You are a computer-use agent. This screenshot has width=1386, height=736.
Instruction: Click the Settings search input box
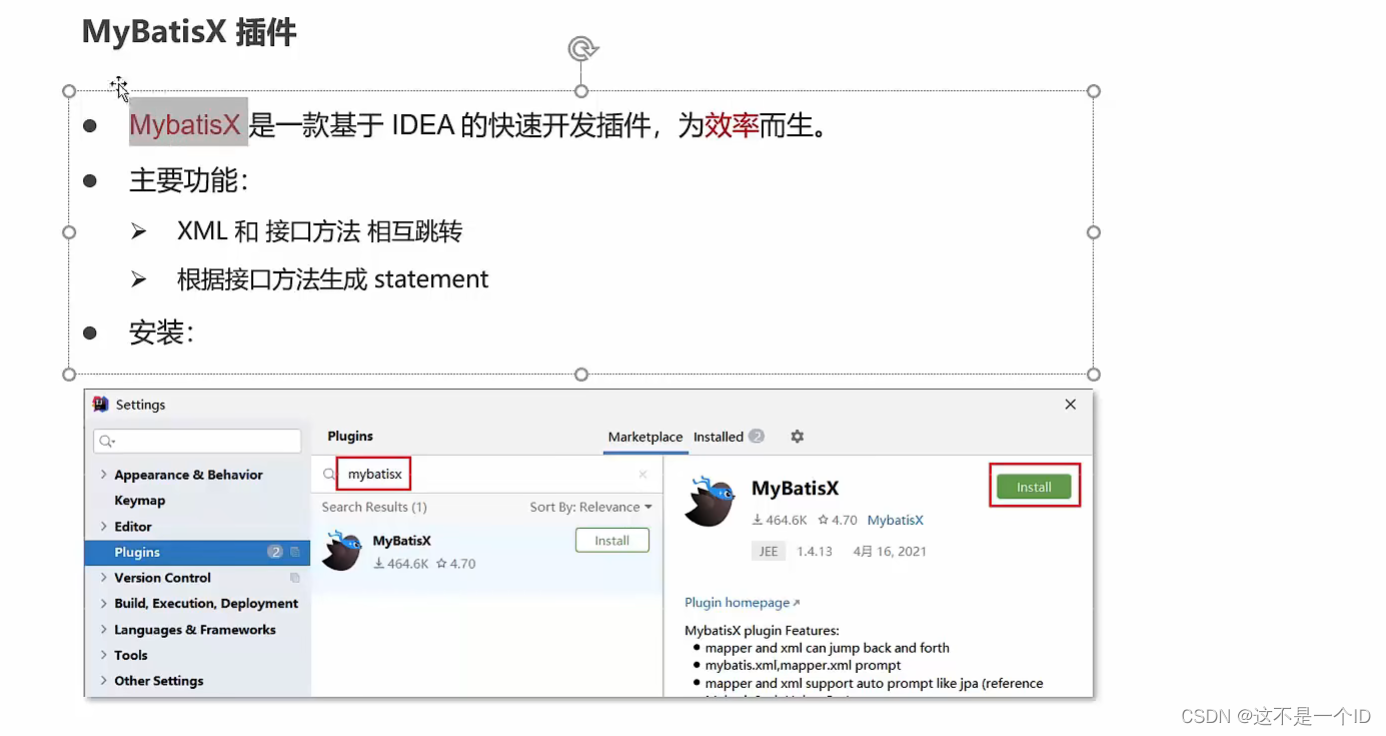tap(198, 441)
